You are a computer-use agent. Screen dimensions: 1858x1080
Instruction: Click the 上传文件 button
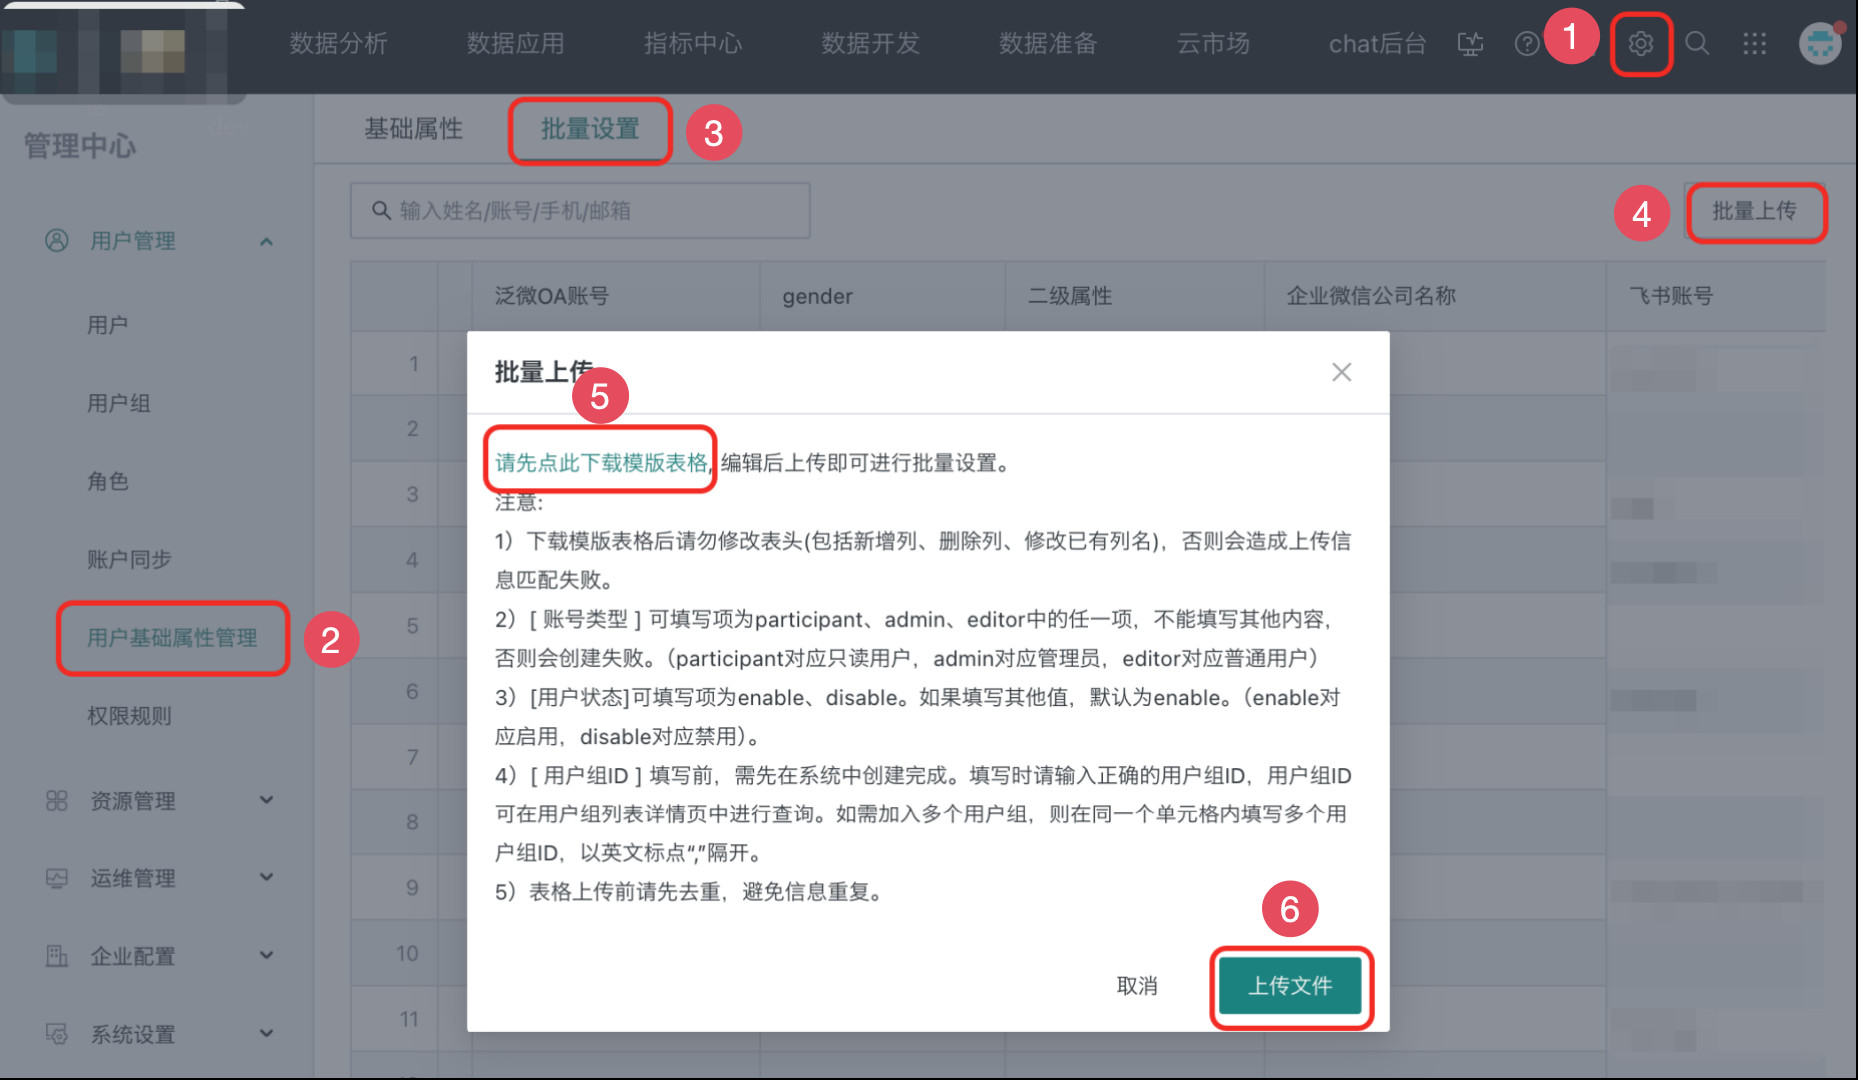pos(1290,986)
